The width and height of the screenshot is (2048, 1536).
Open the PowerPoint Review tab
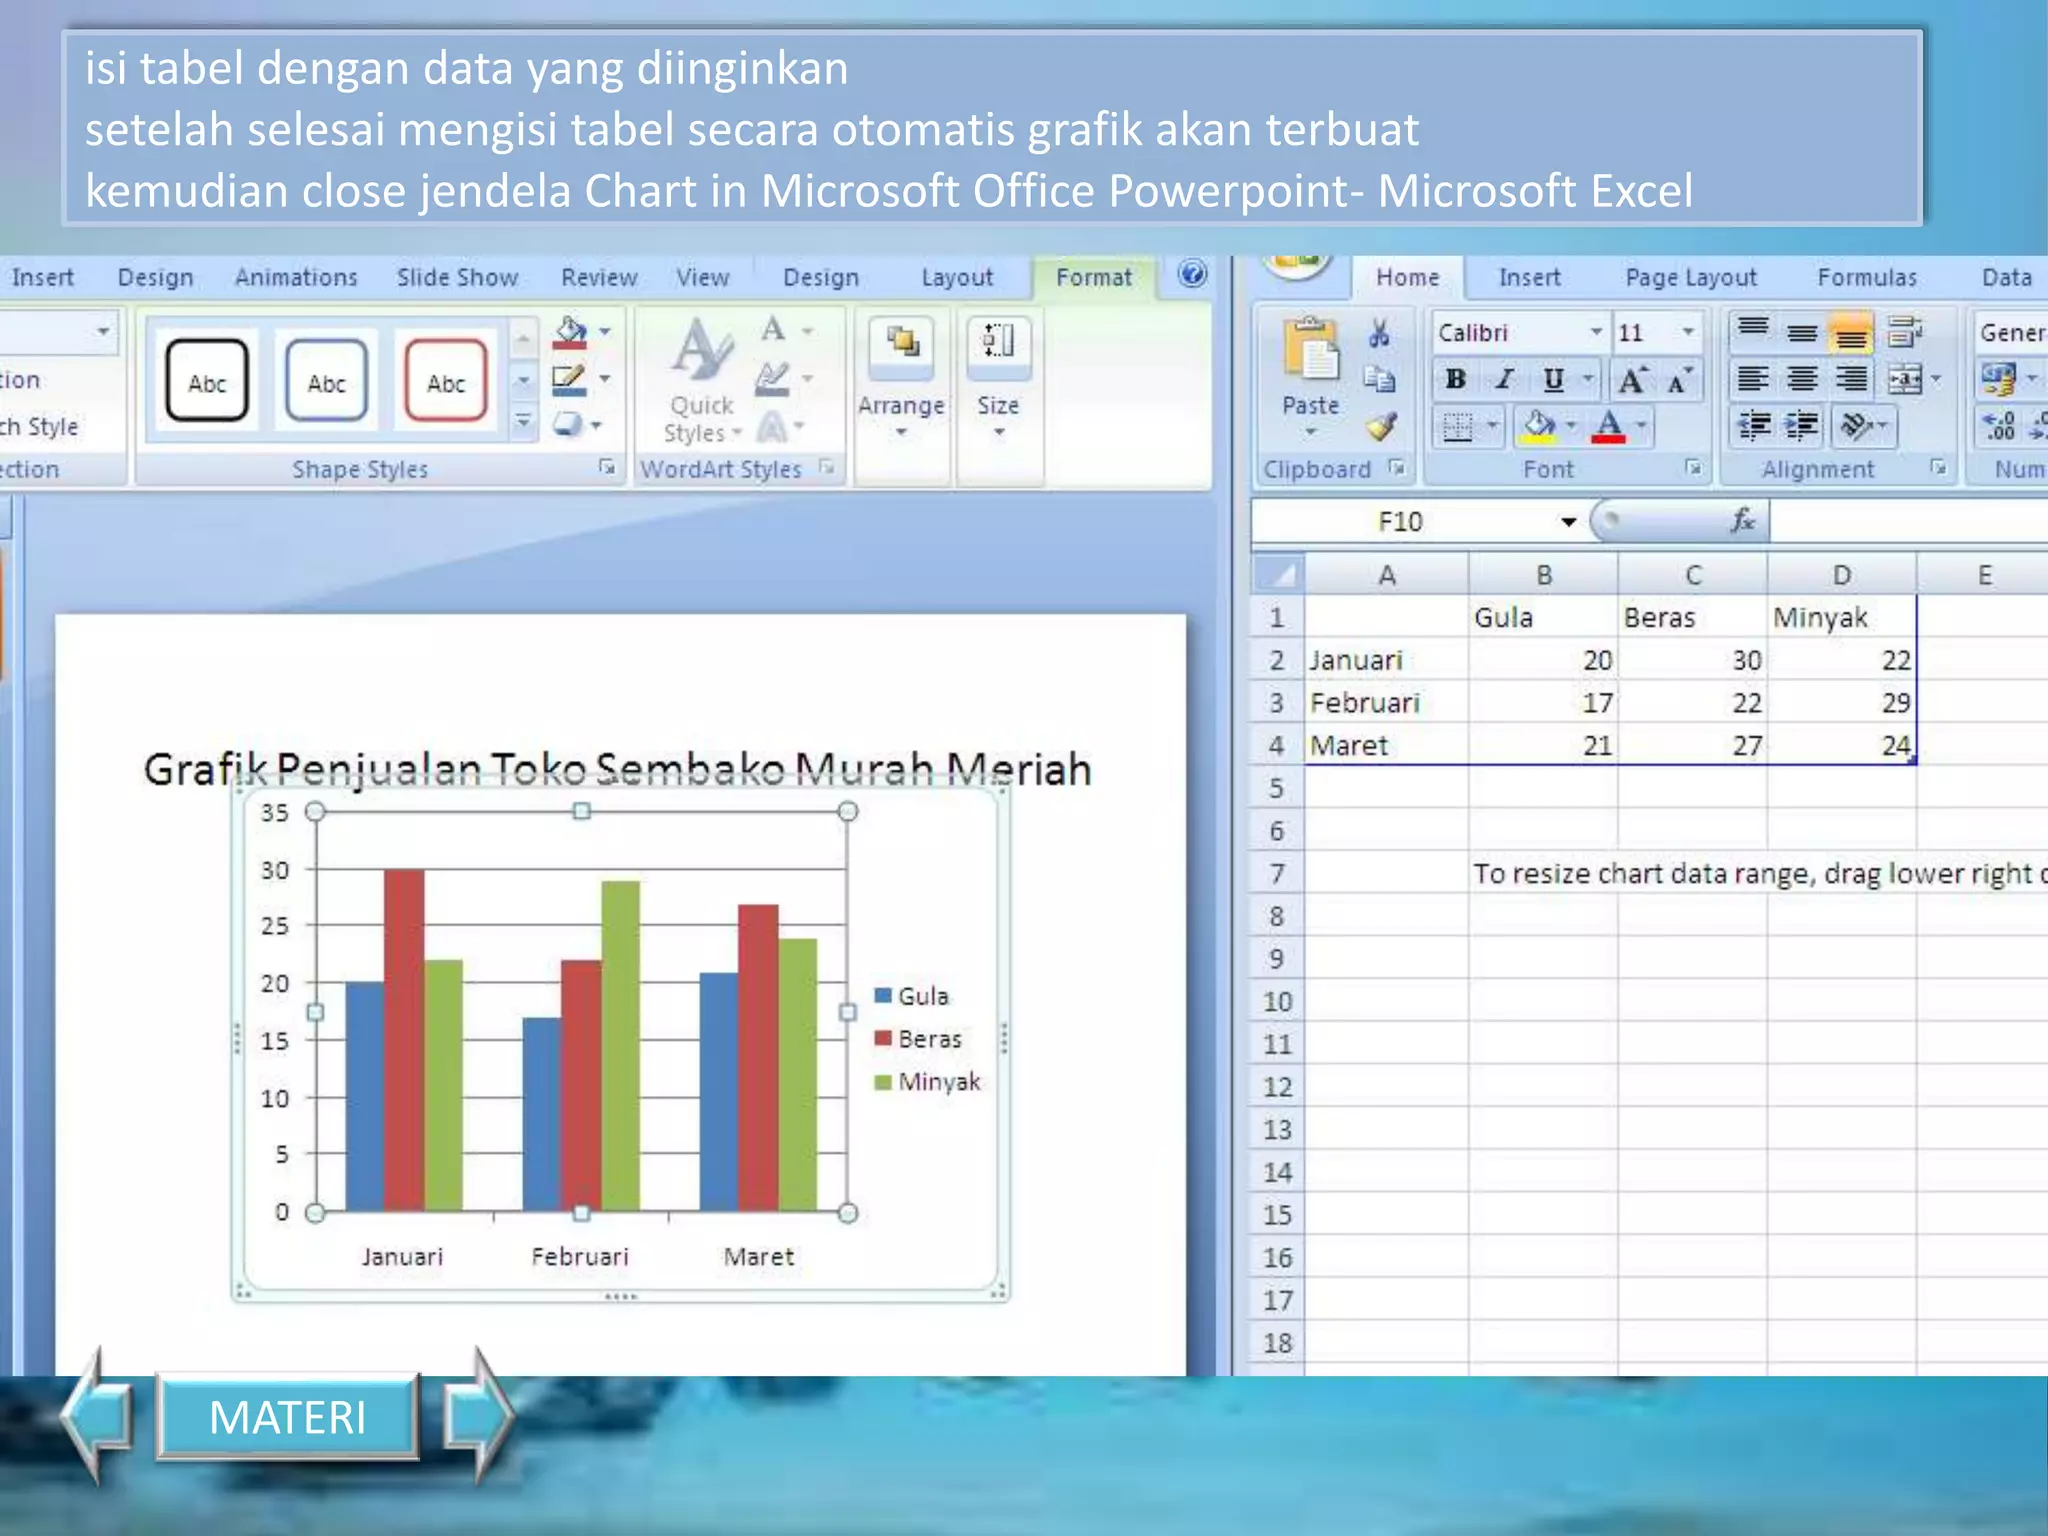coord(599,277)
